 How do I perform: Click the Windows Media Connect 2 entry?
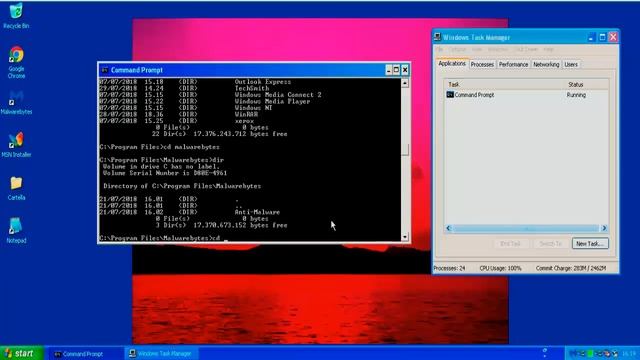pos(278,95)
